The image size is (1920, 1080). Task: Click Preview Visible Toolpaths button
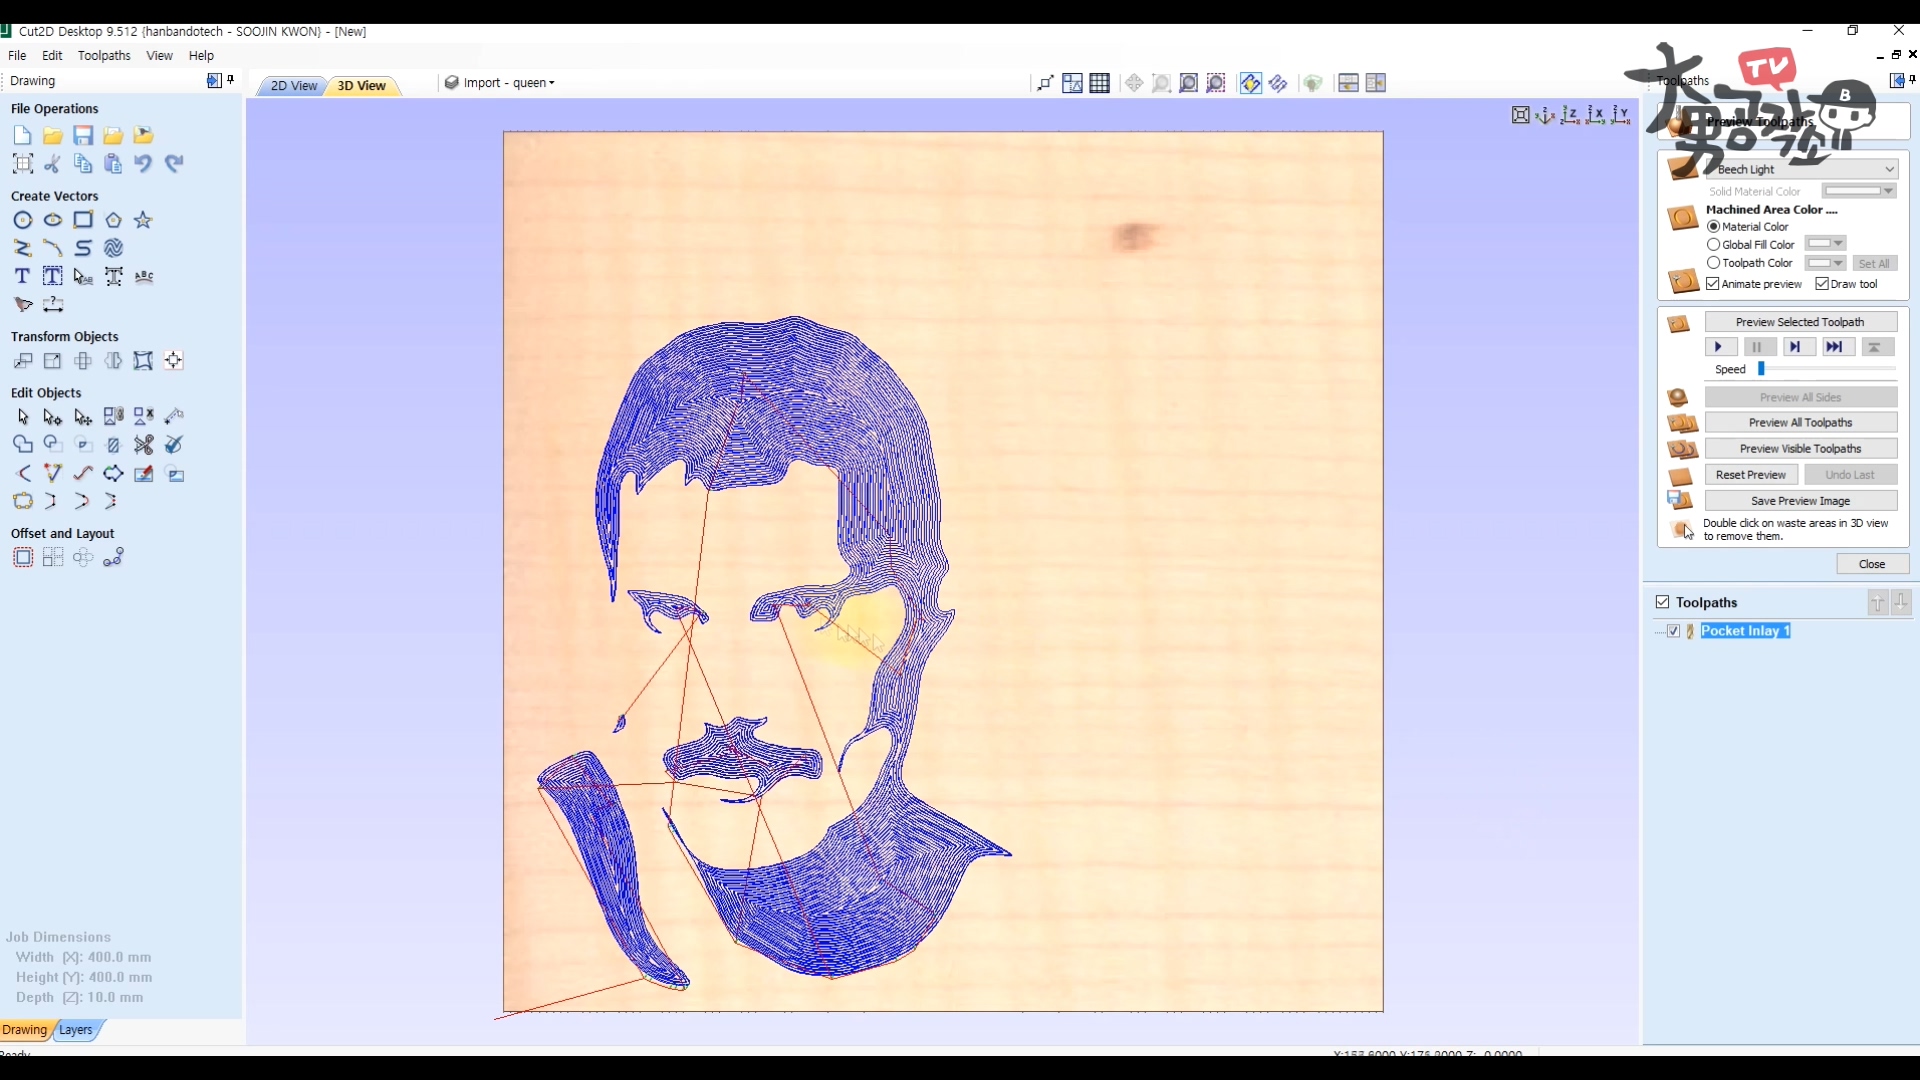point(1800,449)
